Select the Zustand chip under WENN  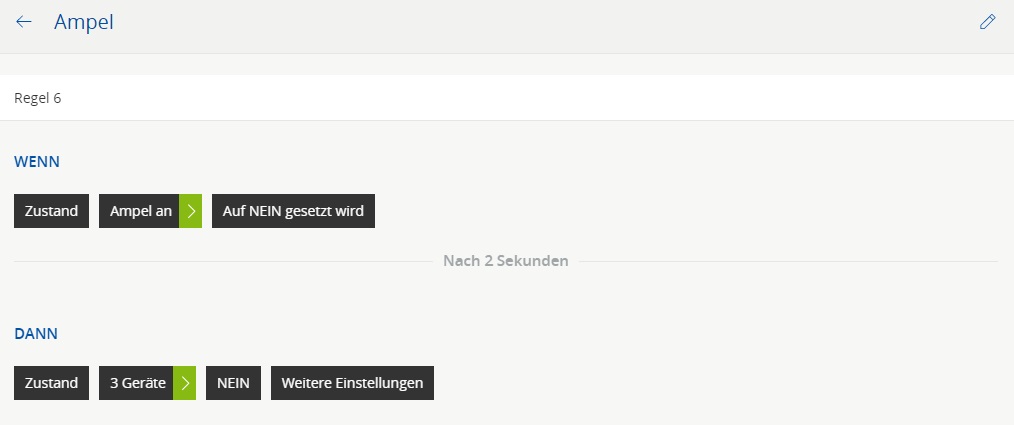pos(51,211)
